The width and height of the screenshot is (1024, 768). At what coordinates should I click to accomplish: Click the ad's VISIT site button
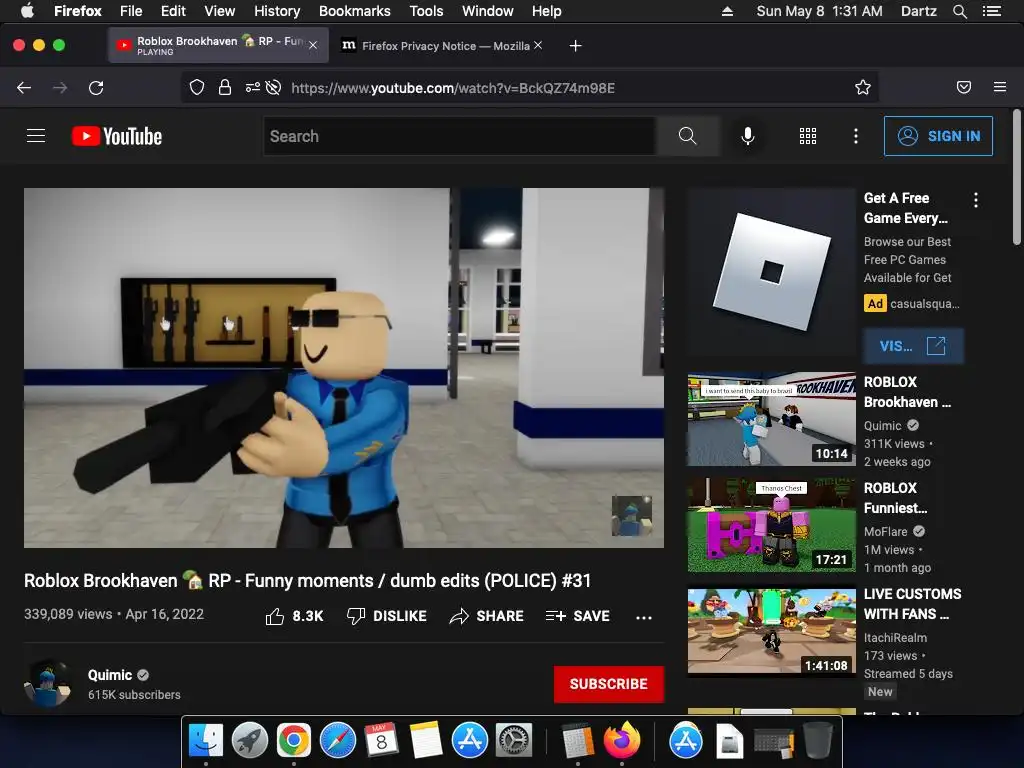point(913,346)
